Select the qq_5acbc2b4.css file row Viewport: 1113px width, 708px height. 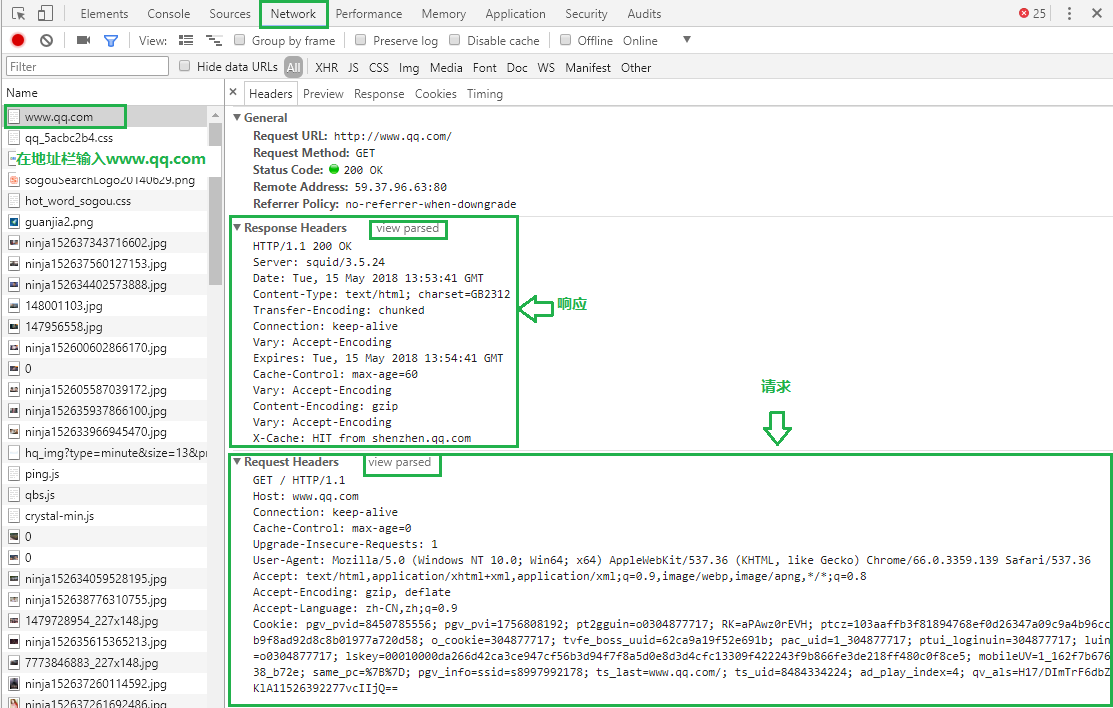click(106, 138)
